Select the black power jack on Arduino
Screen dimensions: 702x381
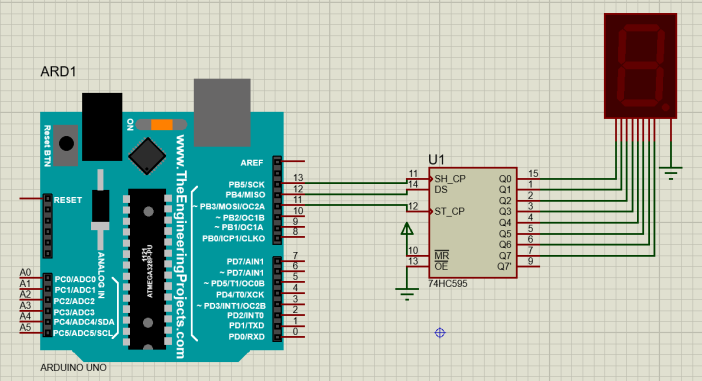102,127
